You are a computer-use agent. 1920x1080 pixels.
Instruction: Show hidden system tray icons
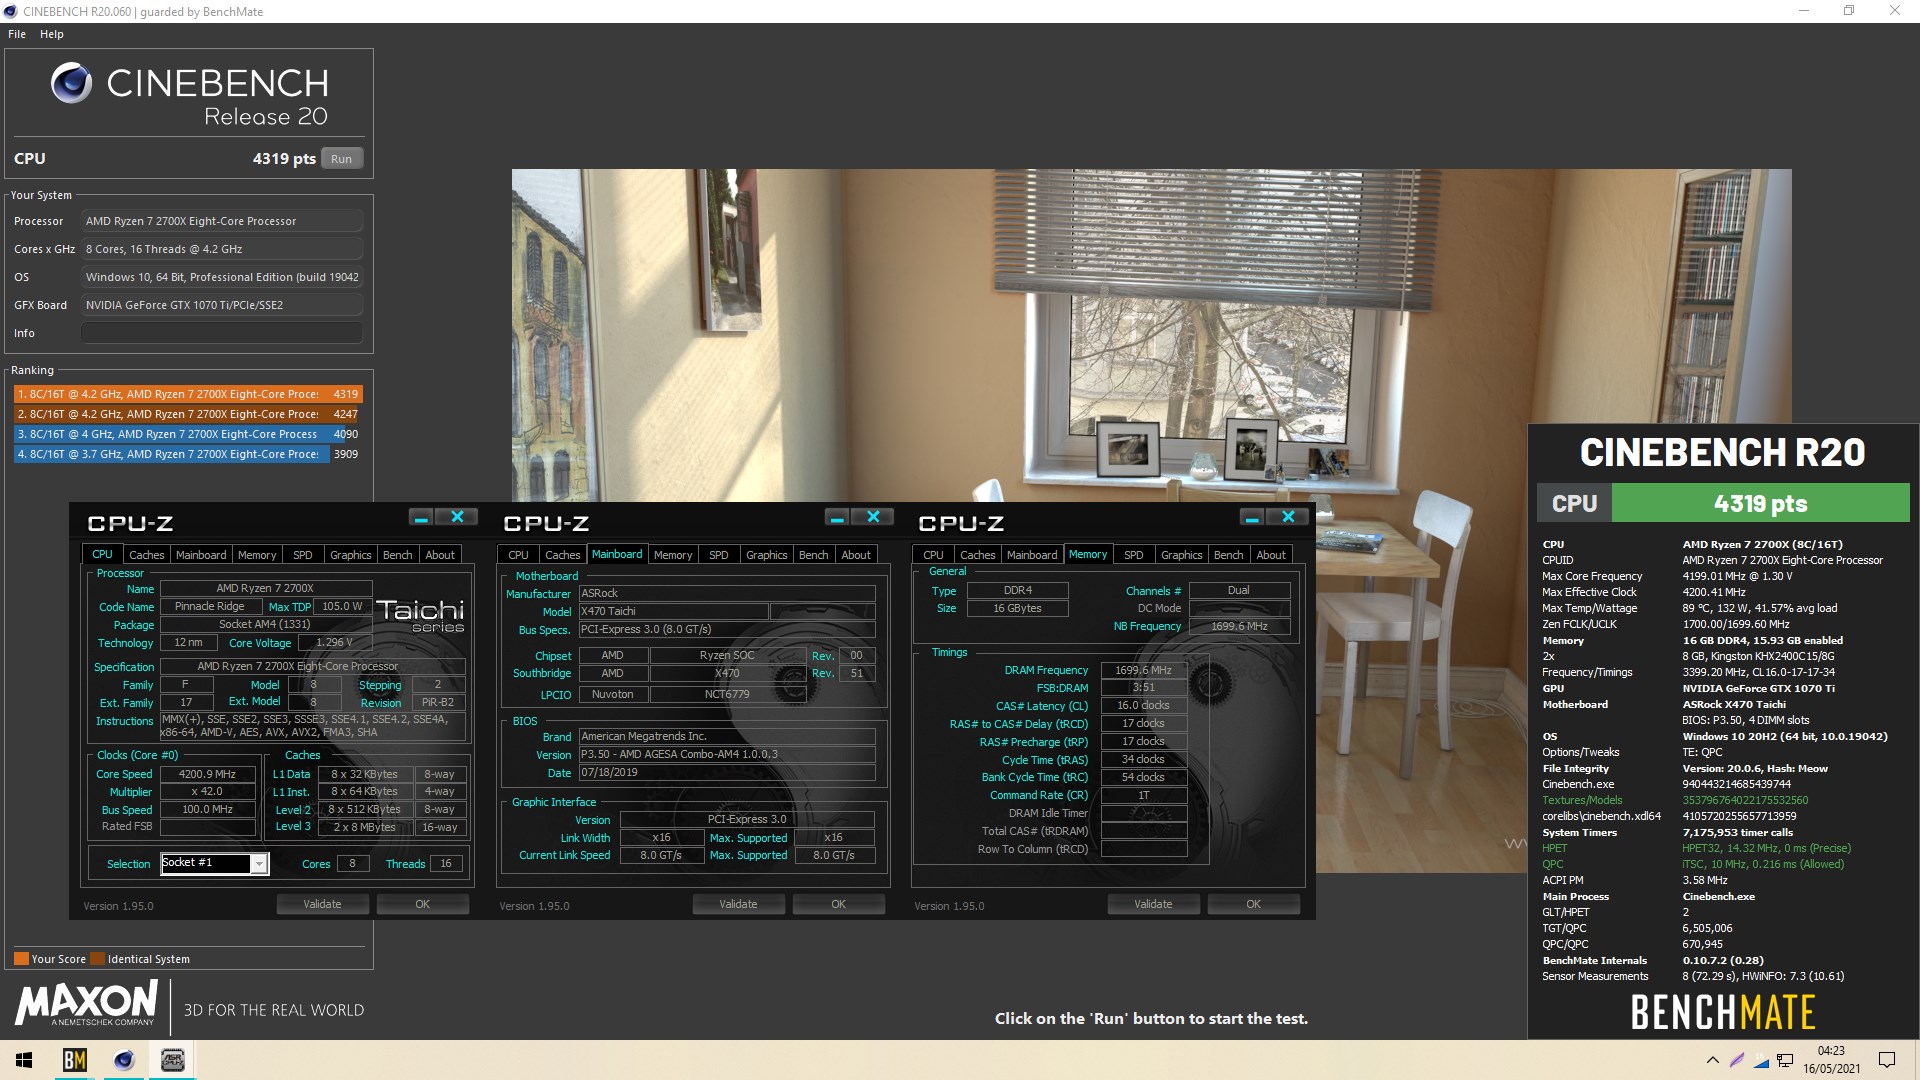click(x=1712, y=1060)
